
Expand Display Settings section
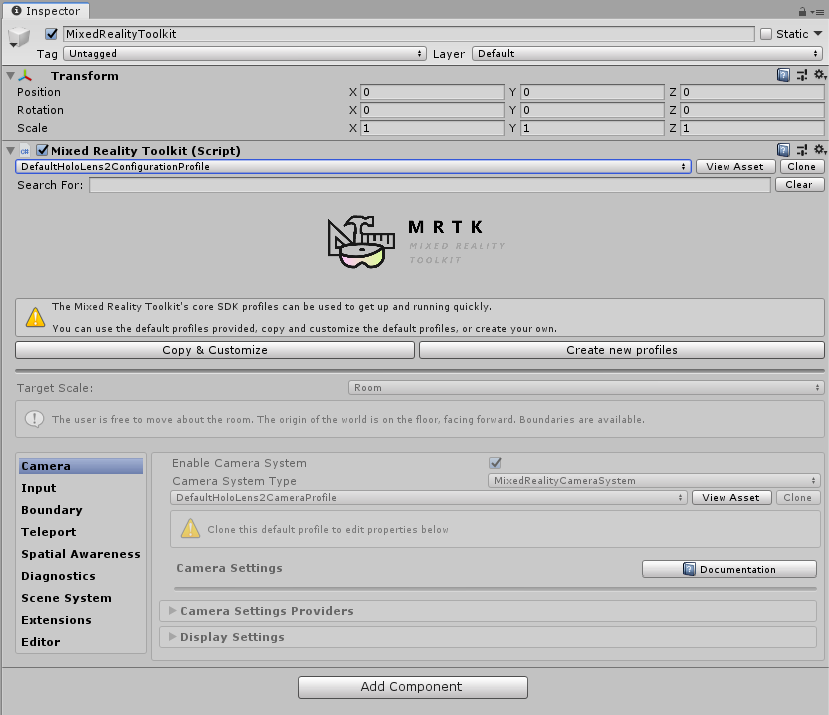coord(487,637)
